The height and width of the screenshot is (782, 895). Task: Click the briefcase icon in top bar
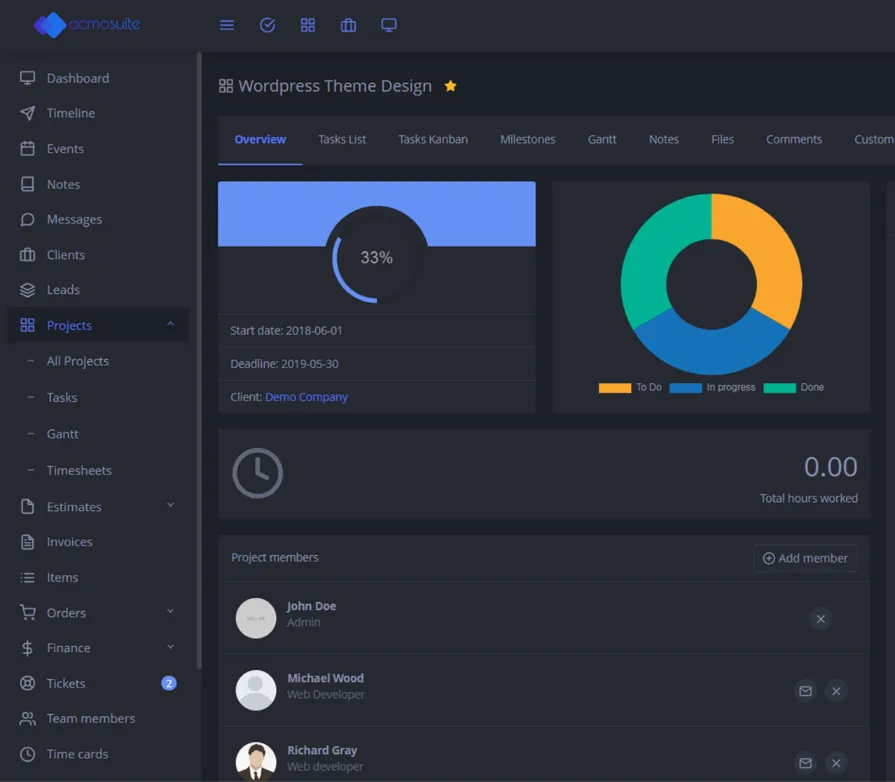pyautogui.click(x=348, y=25)
